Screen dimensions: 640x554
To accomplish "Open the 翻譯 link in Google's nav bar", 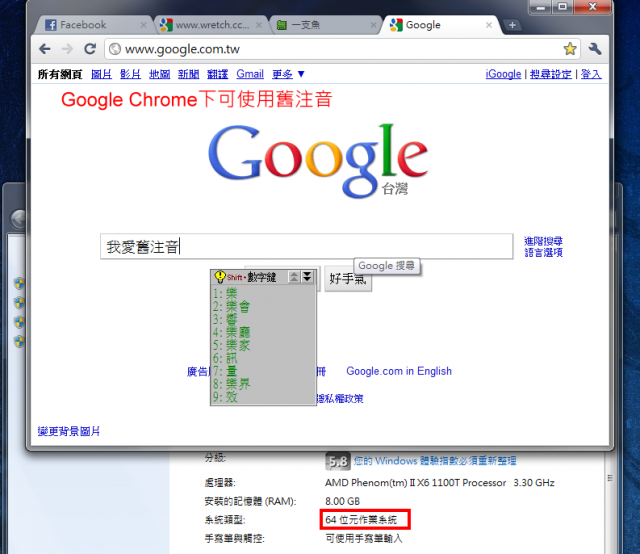I will 217,74.
